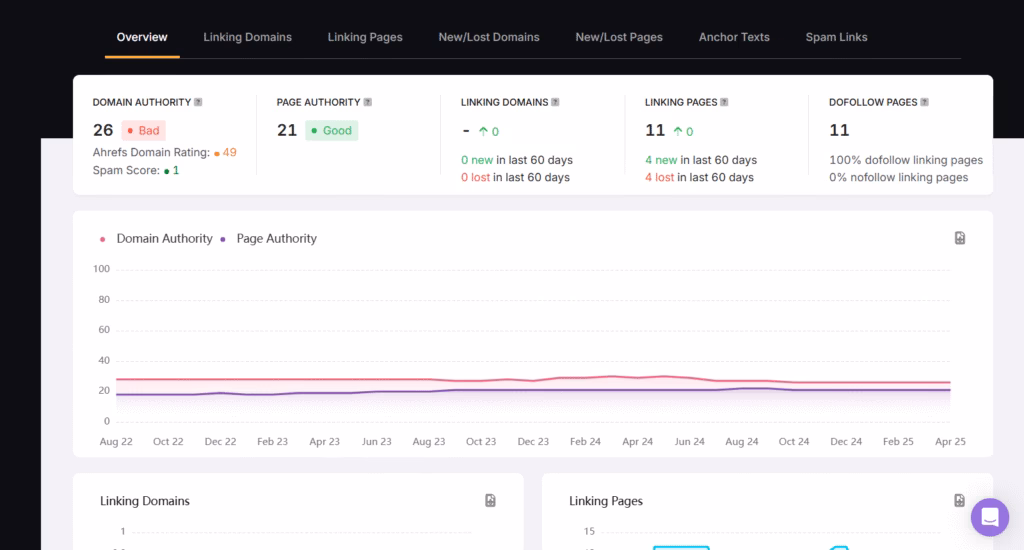Image resolution: width=1024 pixels, height=550 pixels.
Task: Click the Page Authority help icon
Action: point(368,102)
